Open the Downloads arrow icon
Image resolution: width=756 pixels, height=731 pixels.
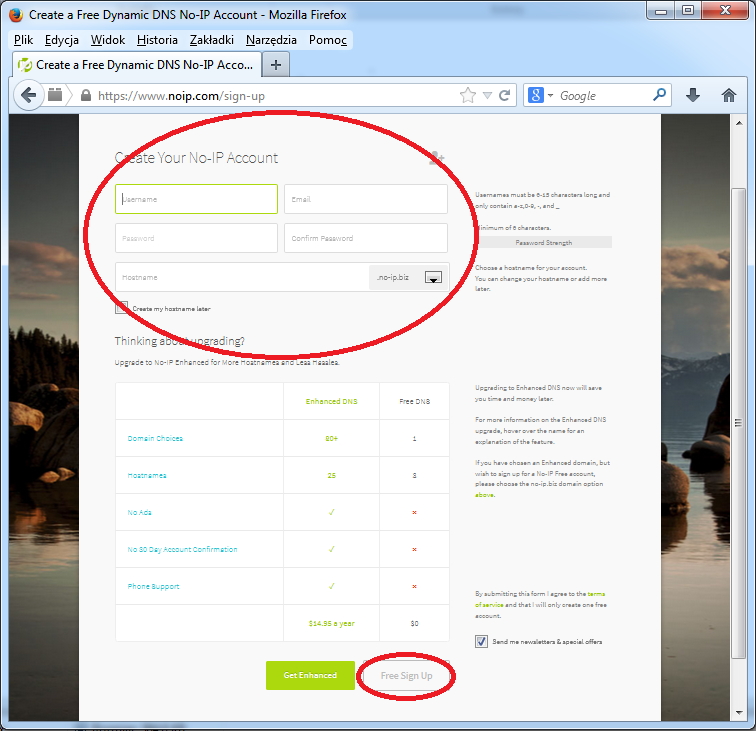tap(693, 95)
